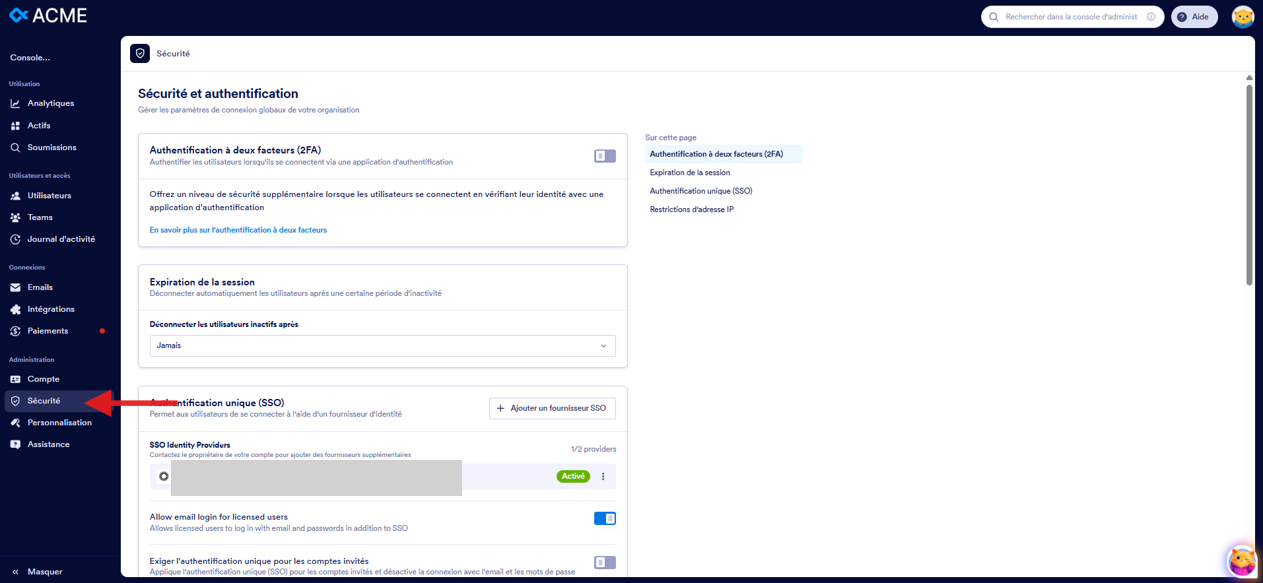The image size is (1263, 583).
Task: Open the 'Déconnecter les utilisateurs inactifs' dropdown
Action: (382, 345)
